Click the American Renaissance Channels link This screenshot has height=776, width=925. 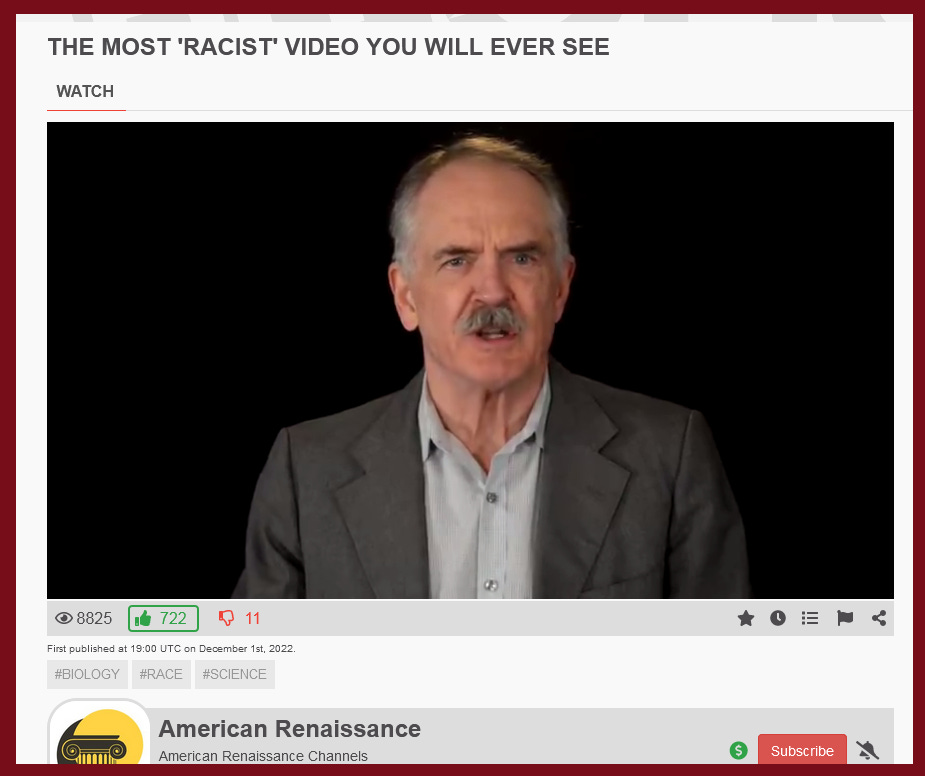tap(263, 756)
